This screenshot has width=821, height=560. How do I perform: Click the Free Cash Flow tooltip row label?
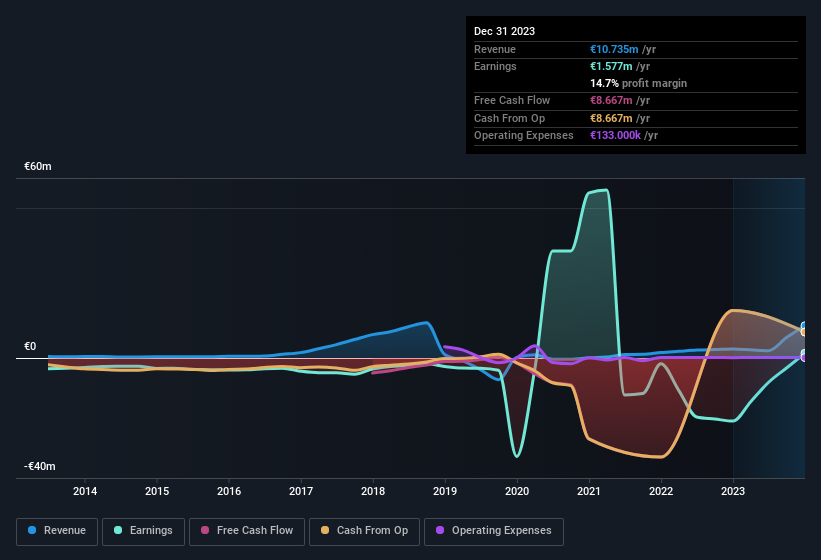pos(513,100)
